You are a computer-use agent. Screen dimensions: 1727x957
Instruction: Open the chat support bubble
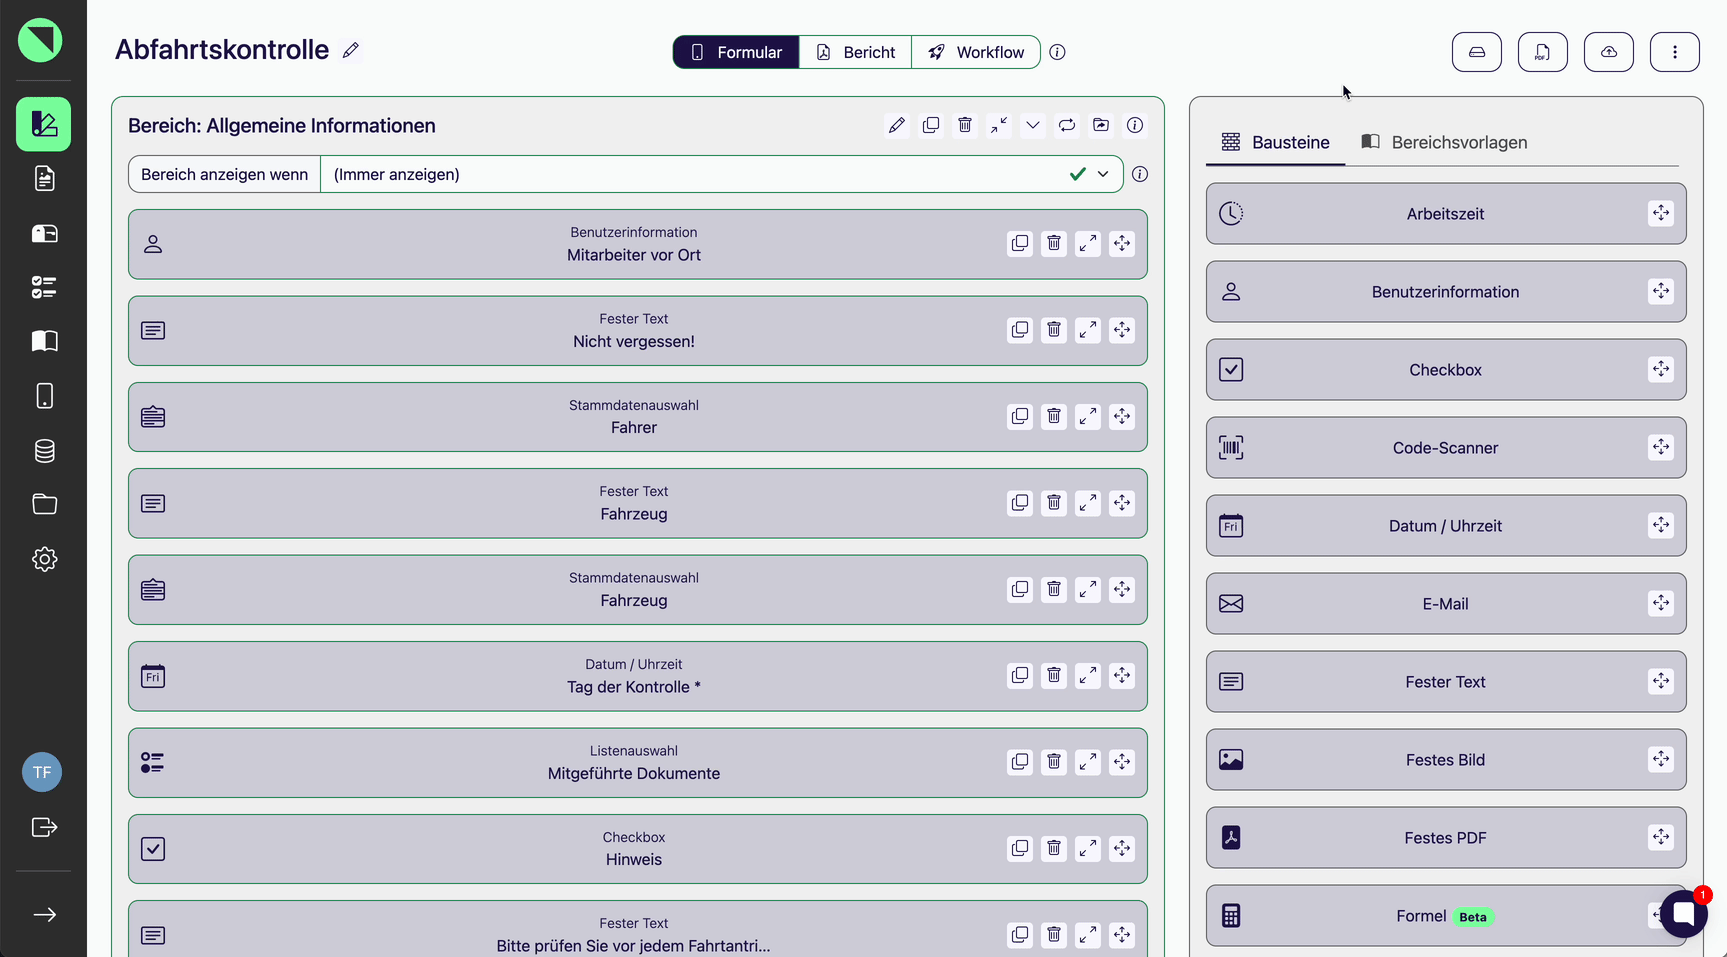point(1683,913)
